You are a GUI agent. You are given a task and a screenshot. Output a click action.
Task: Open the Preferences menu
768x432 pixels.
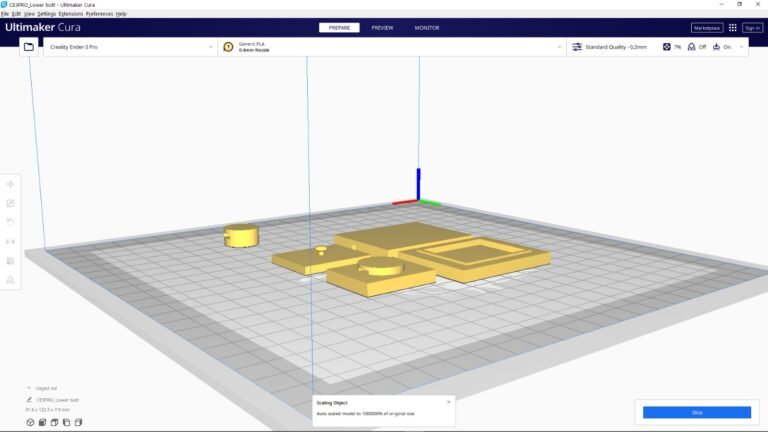99,14
